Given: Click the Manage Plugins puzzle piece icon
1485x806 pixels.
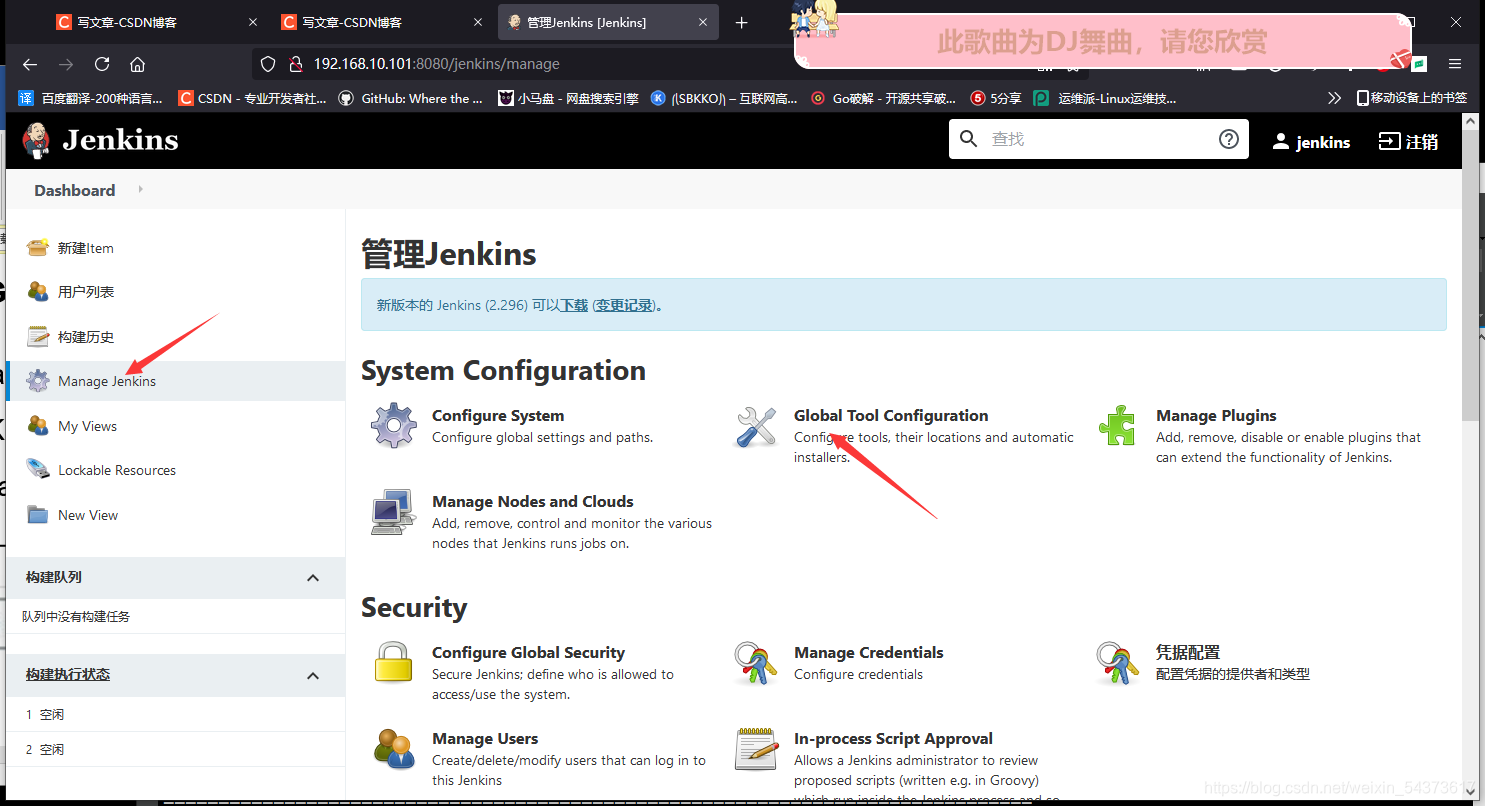Looking at the screenshot, I should [1118, 426].
